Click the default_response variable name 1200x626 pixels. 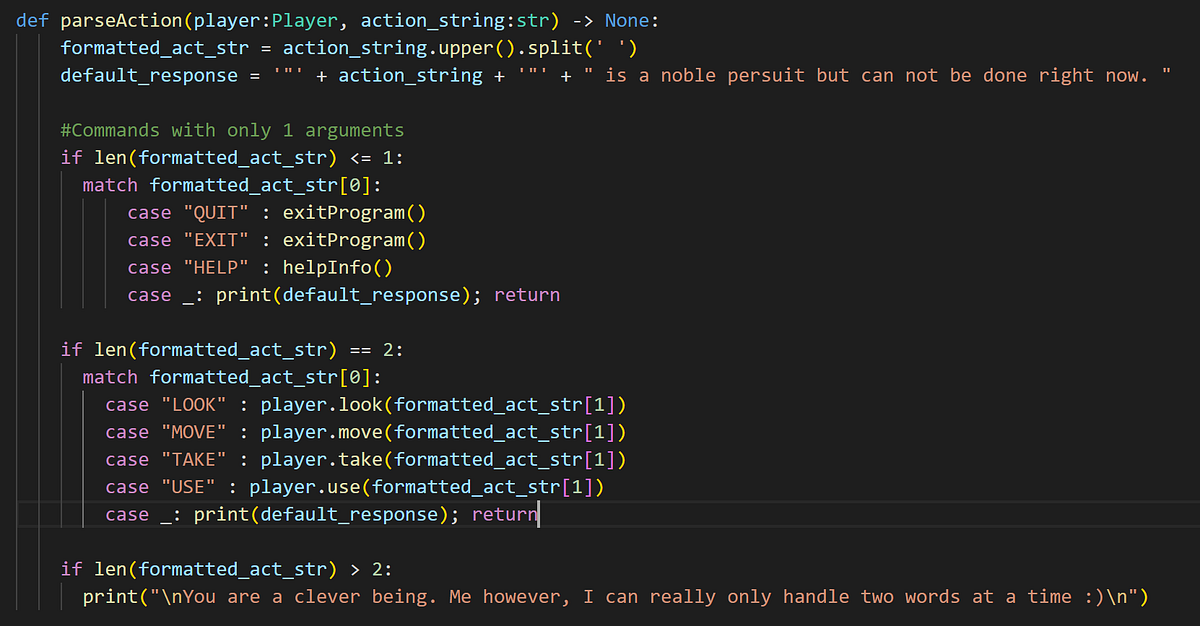147,74
